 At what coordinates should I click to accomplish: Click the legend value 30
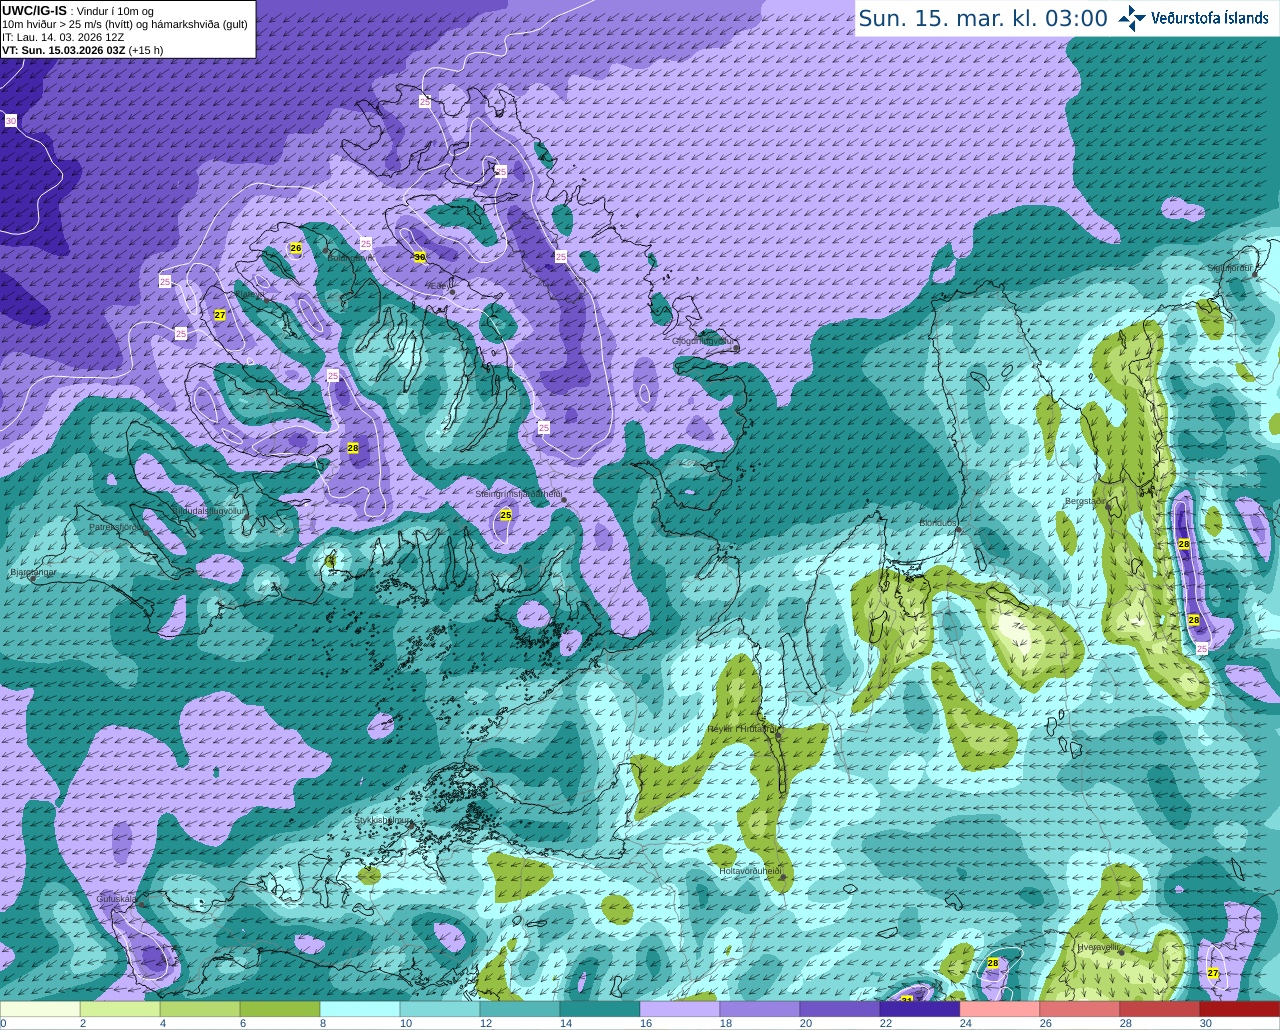1206,1023
